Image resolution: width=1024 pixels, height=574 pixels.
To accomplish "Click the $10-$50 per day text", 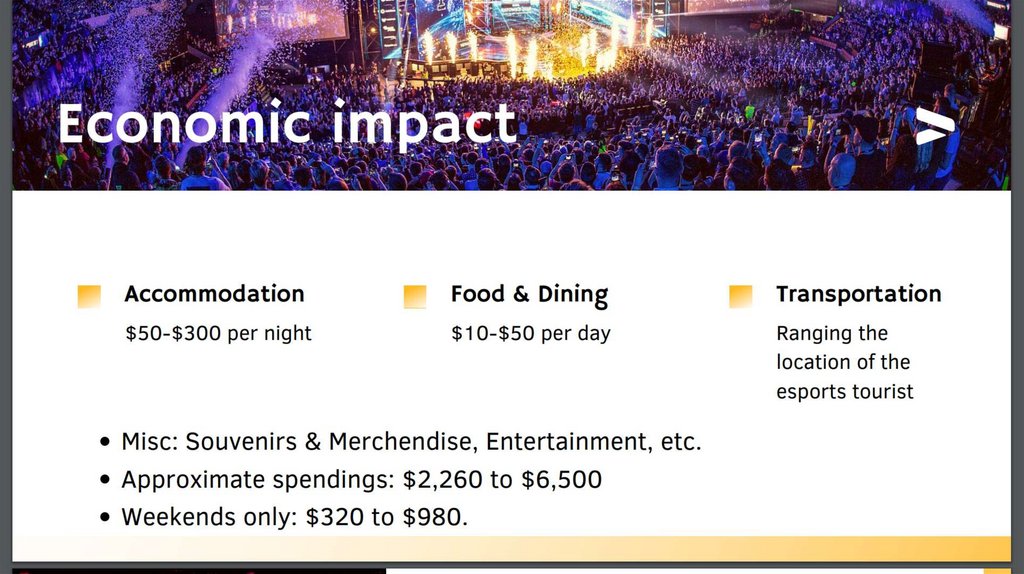I will click(x=530, y=333).
